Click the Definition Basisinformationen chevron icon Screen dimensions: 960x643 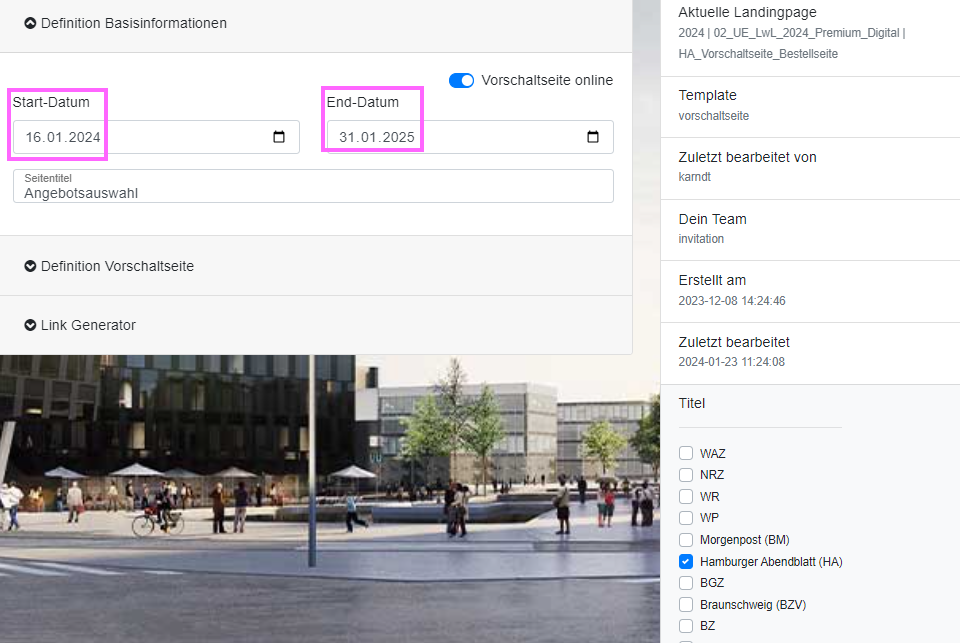click(30, 23)
